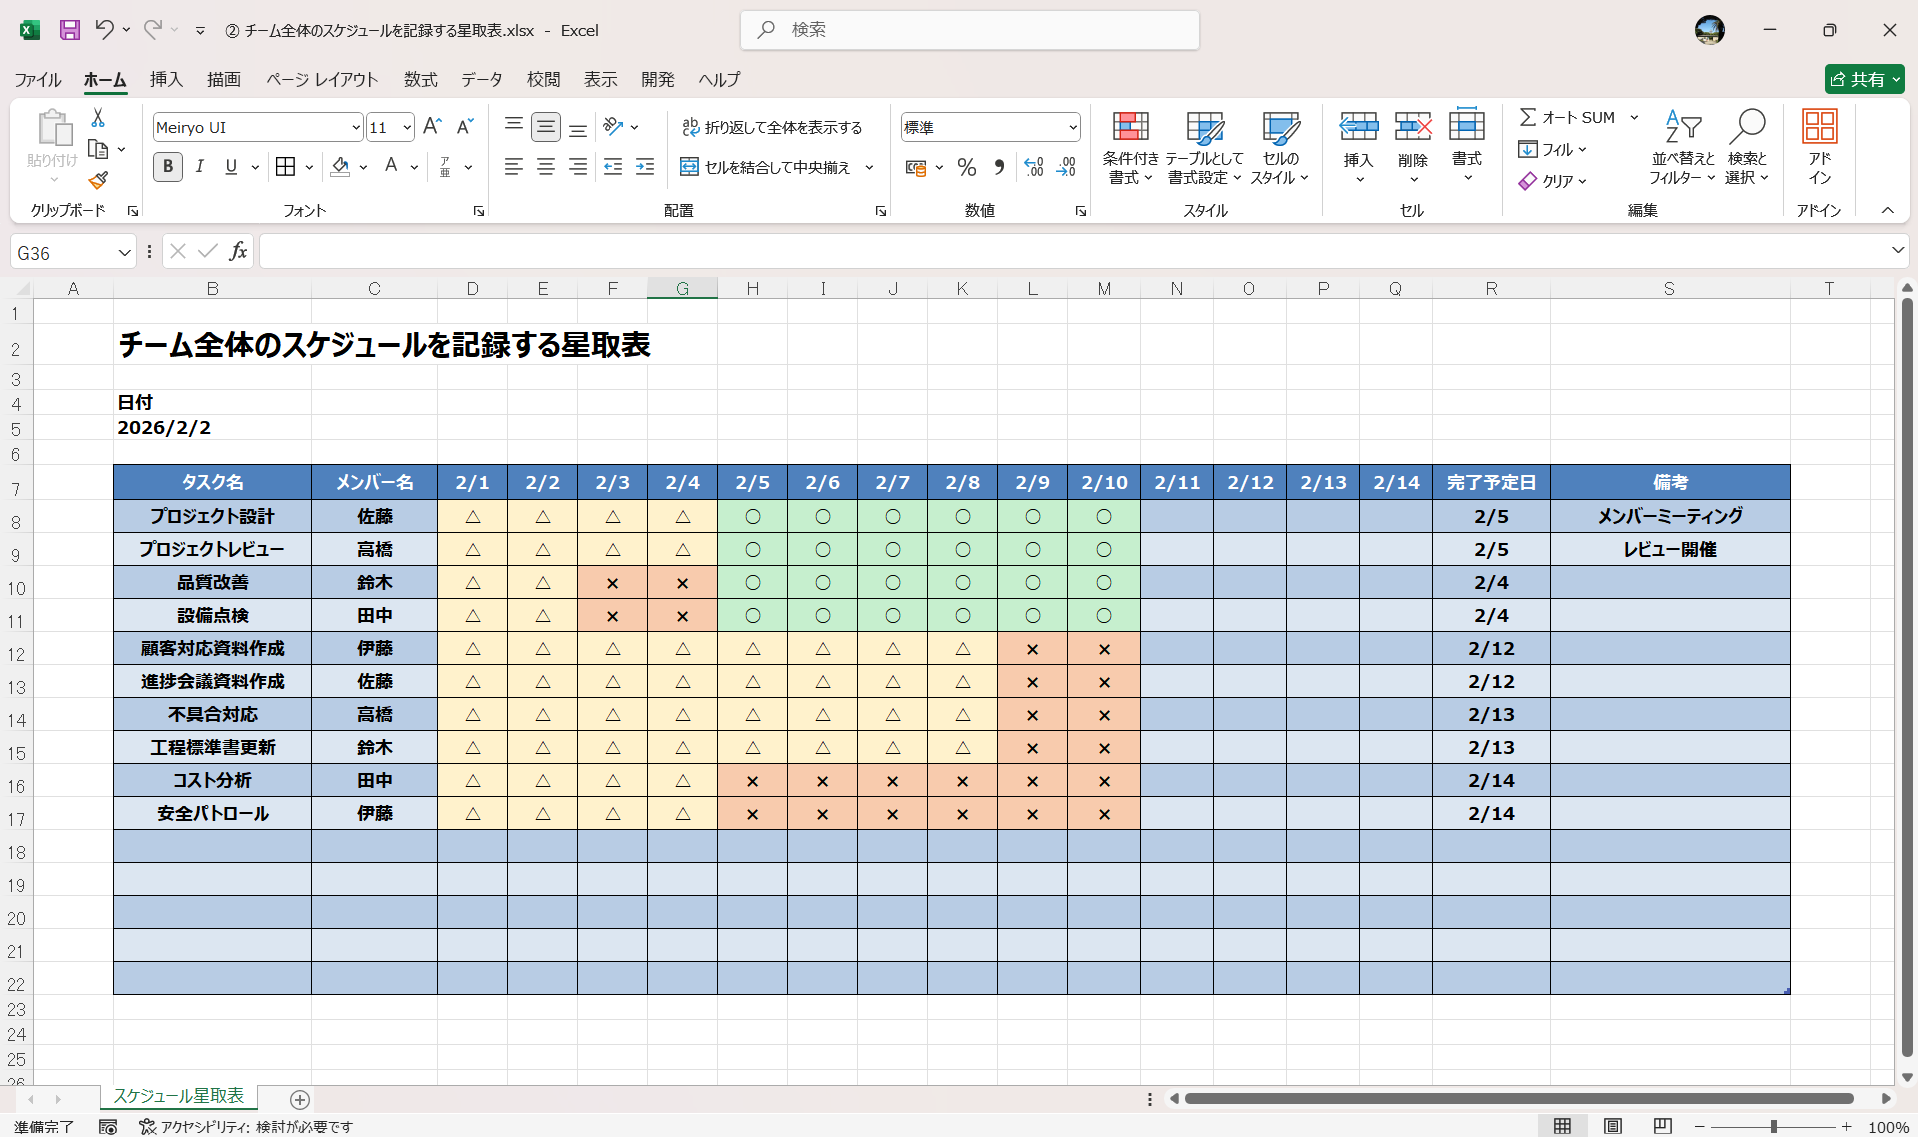Image resolution: width=1918 pixels, height=1137 pixels.
Task: Toggle italic formatting
Action: tap(199, 167)
